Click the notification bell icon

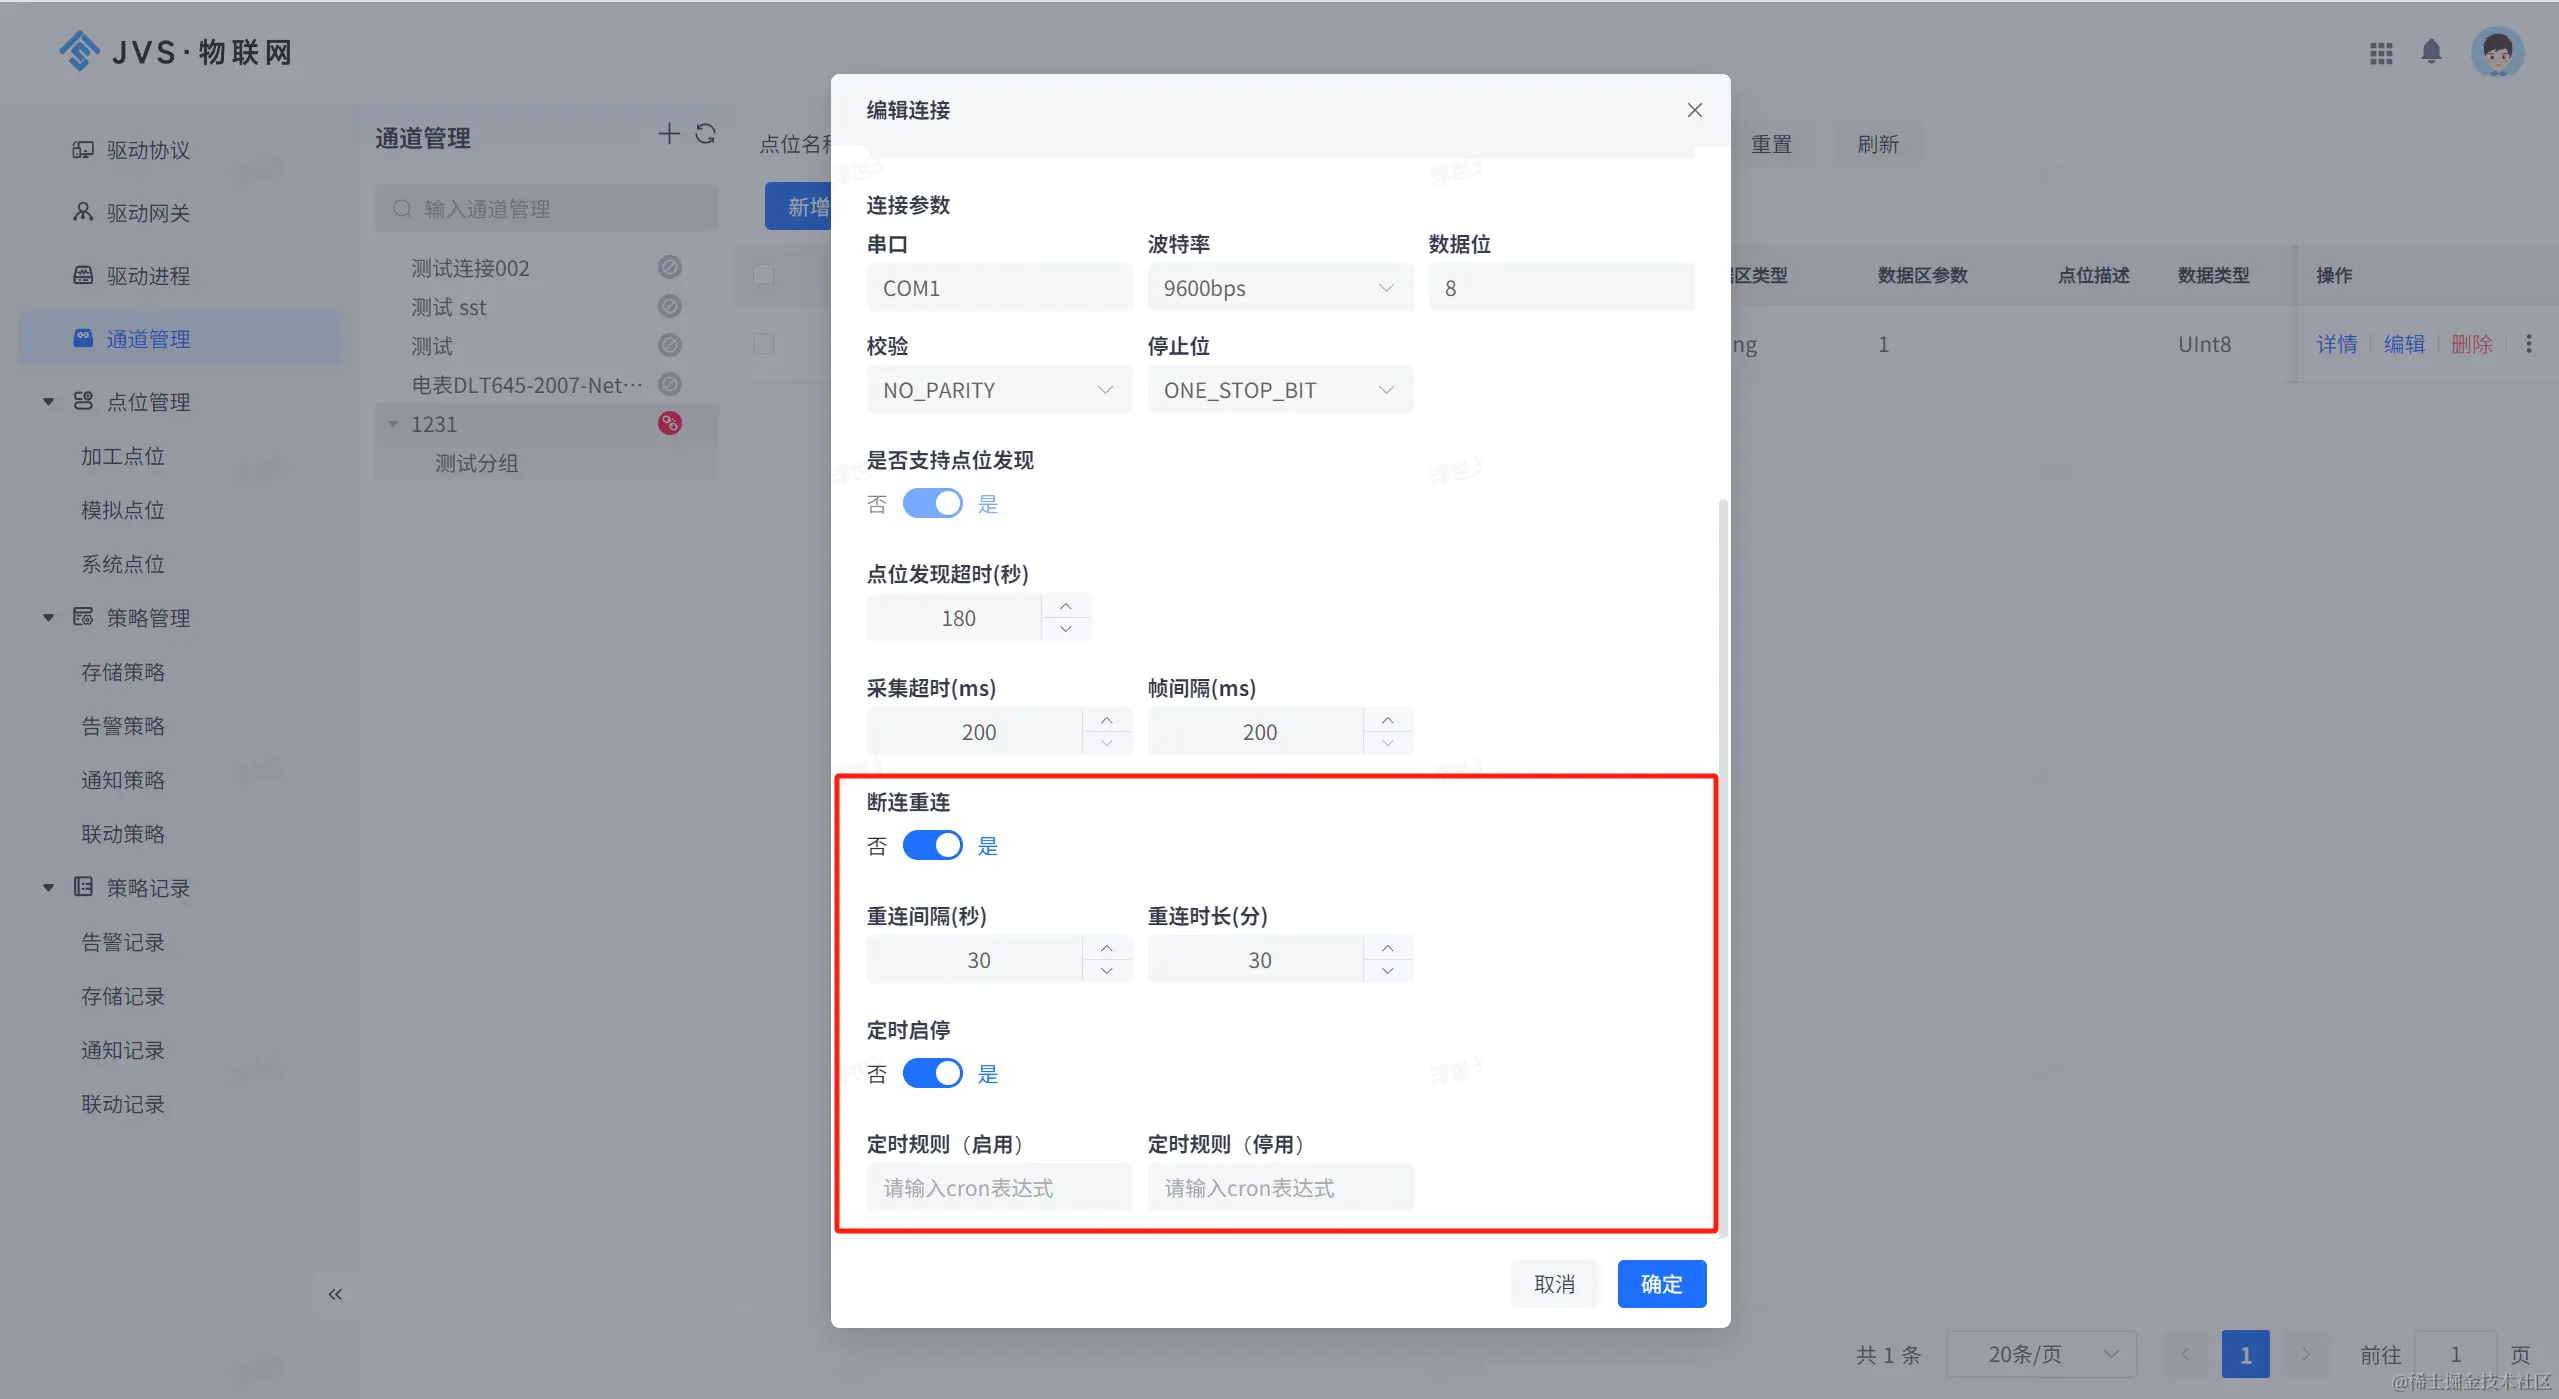[2431, 51]
